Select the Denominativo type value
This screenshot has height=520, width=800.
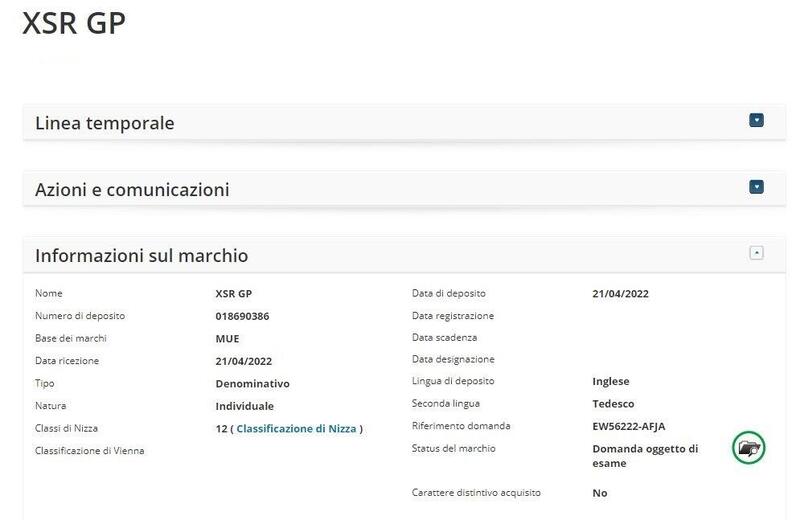coord(252,383)
